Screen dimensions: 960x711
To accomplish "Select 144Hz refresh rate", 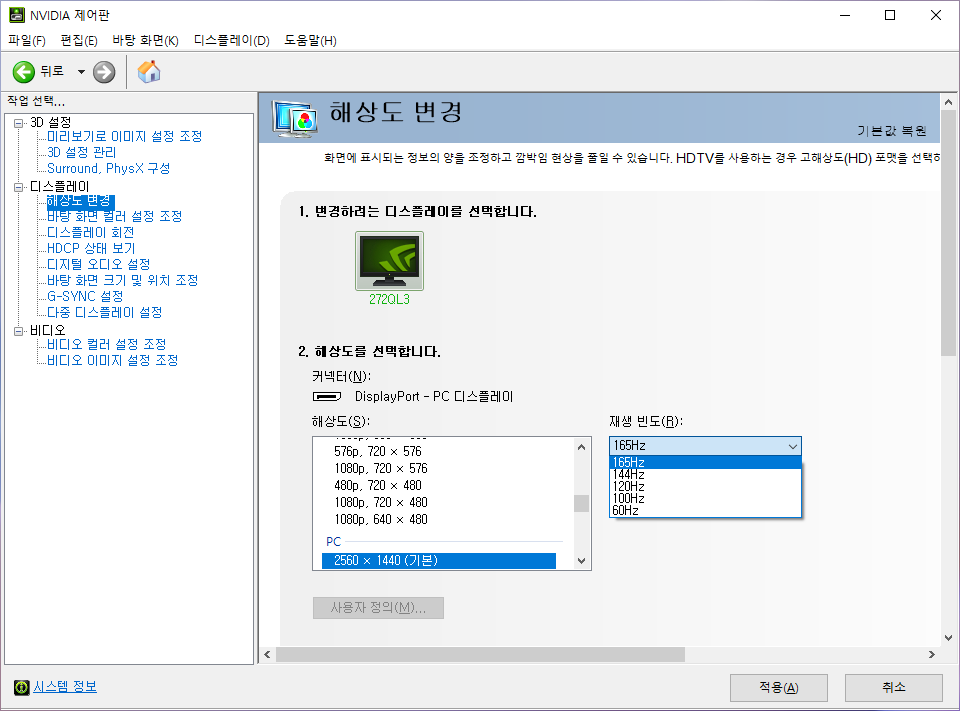I will [x=705, y=475].
